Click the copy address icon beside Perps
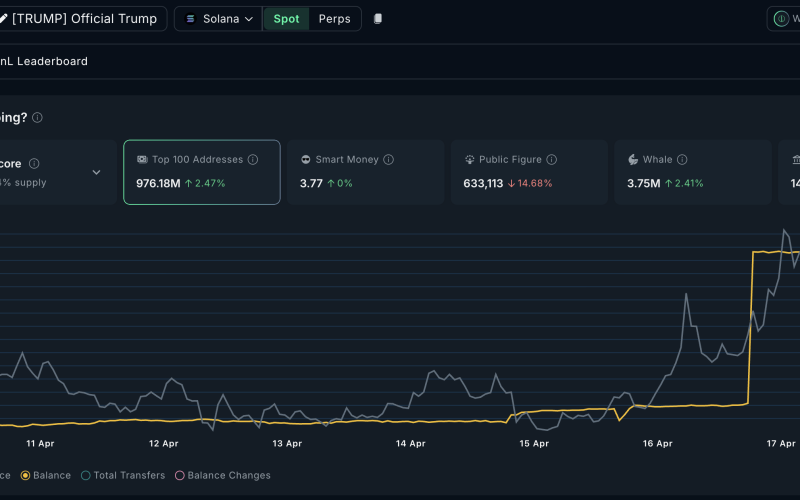800x500 pixels. (x=378, y=19)
